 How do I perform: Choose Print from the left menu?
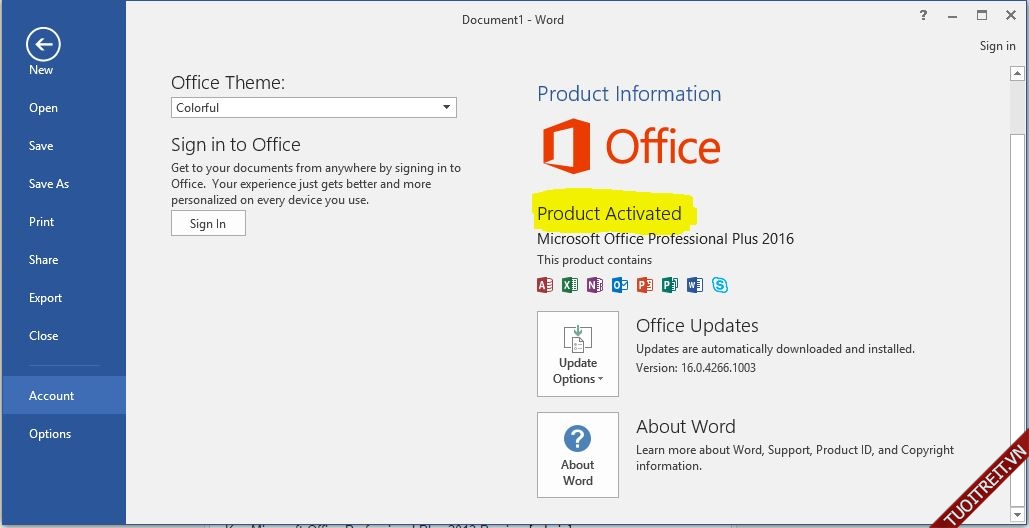click(42, 222)
